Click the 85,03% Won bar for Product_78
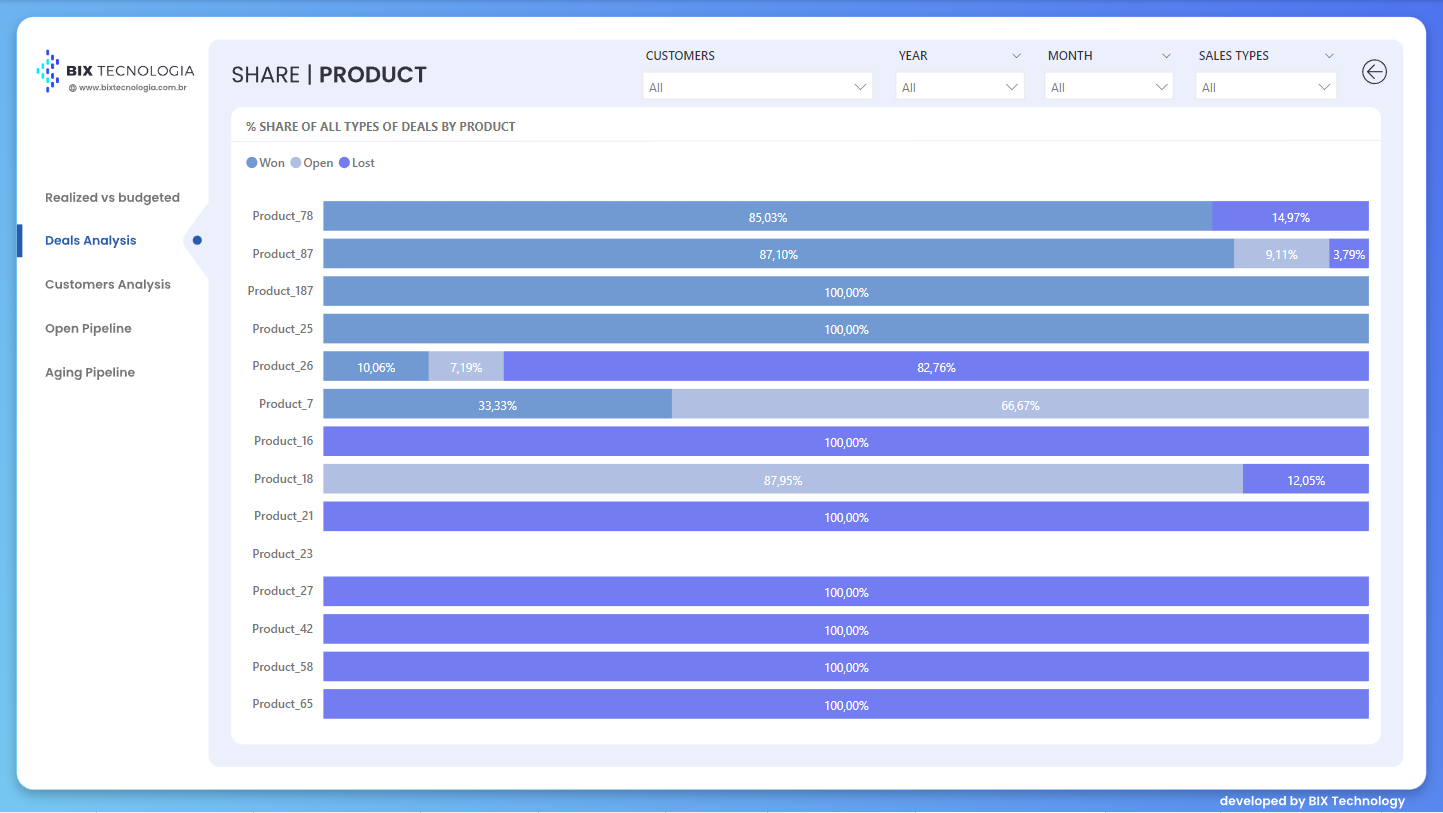The height and width of the screenshot is (813, 1443). 768,216
